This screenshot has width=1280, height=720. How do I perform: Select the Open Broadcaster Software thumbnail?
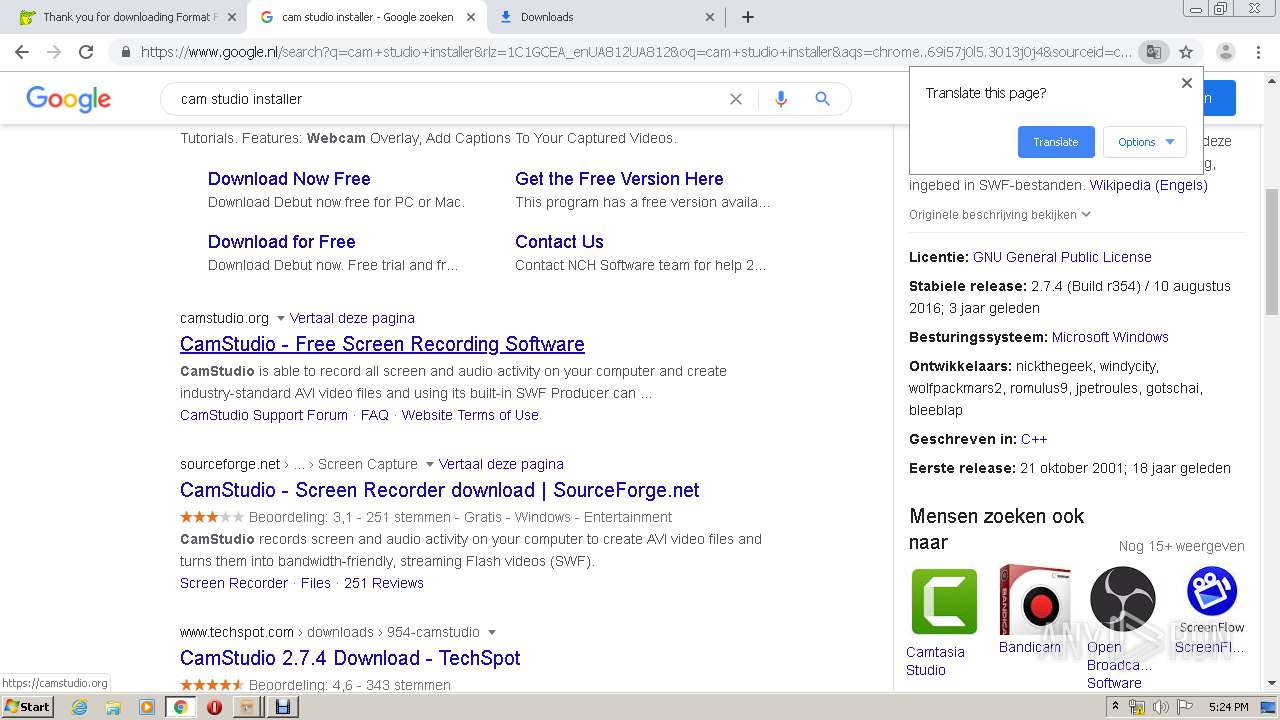click(x=1122, y=599)
